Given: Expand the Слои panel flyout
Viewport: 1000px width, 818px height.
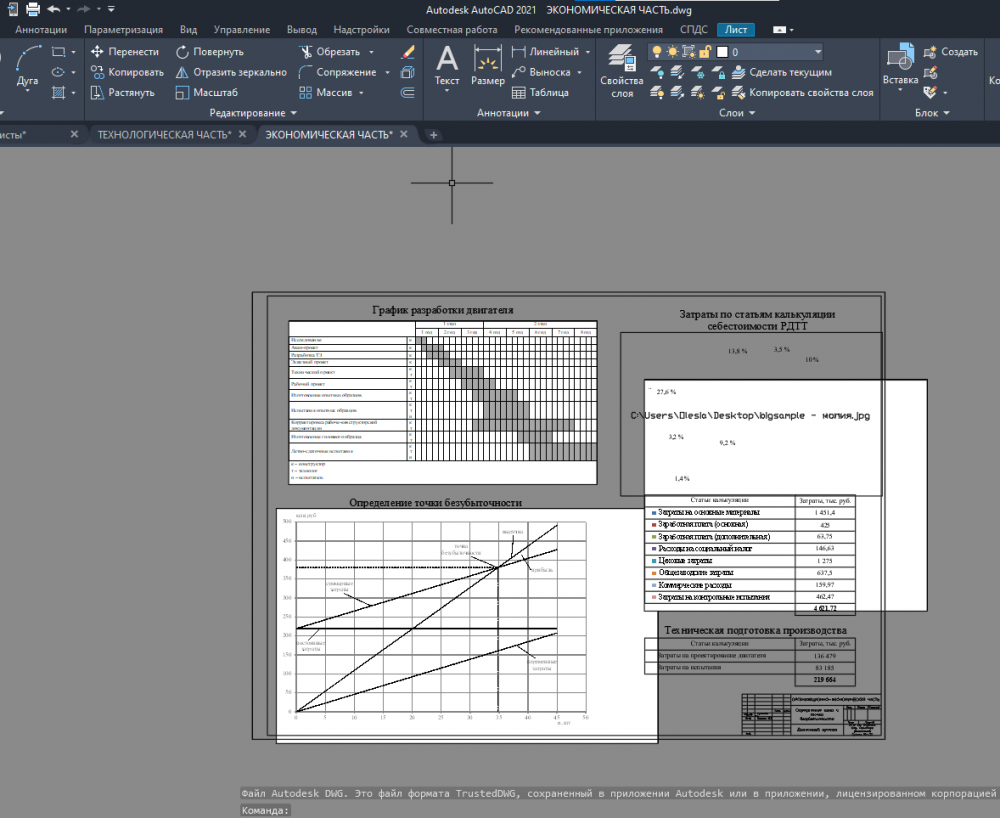Looking at the screenshot, I should [x=737, y=113].
